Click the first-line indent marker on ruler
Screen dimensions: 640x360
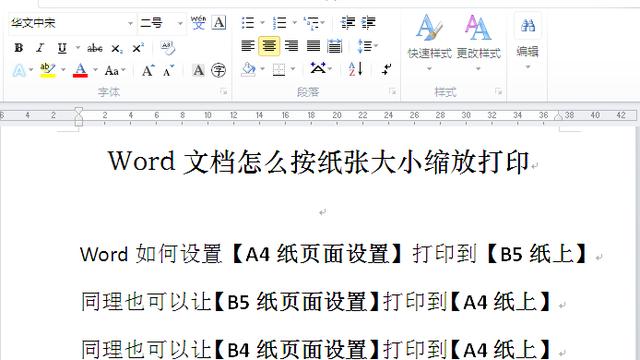click(x=79, y=111)
